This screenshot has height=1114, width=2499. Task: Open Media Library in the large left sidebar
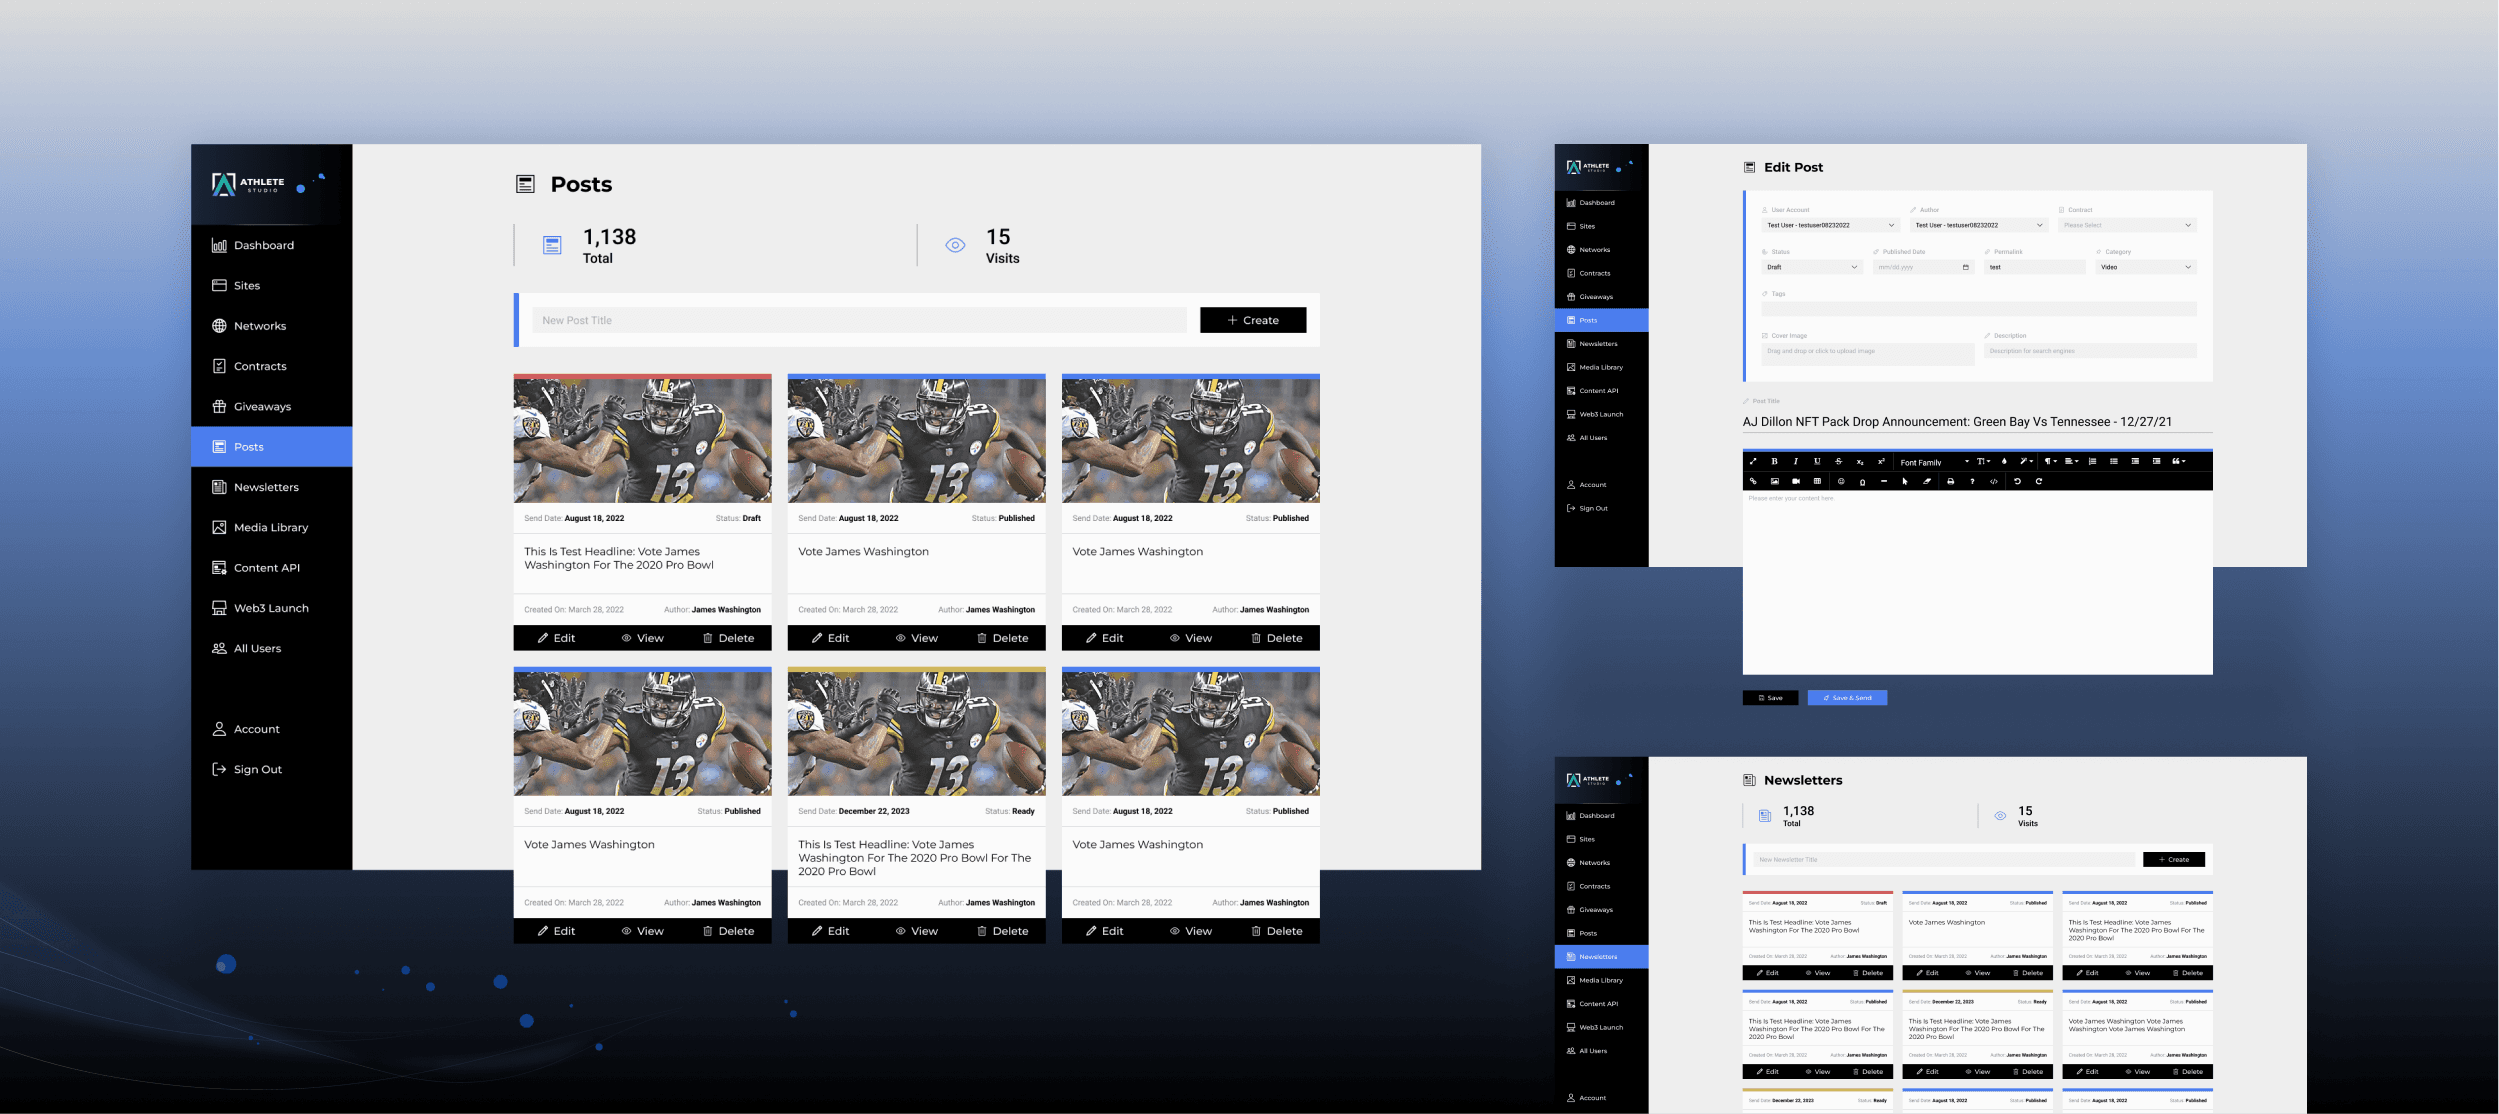[x=270, y=527]
